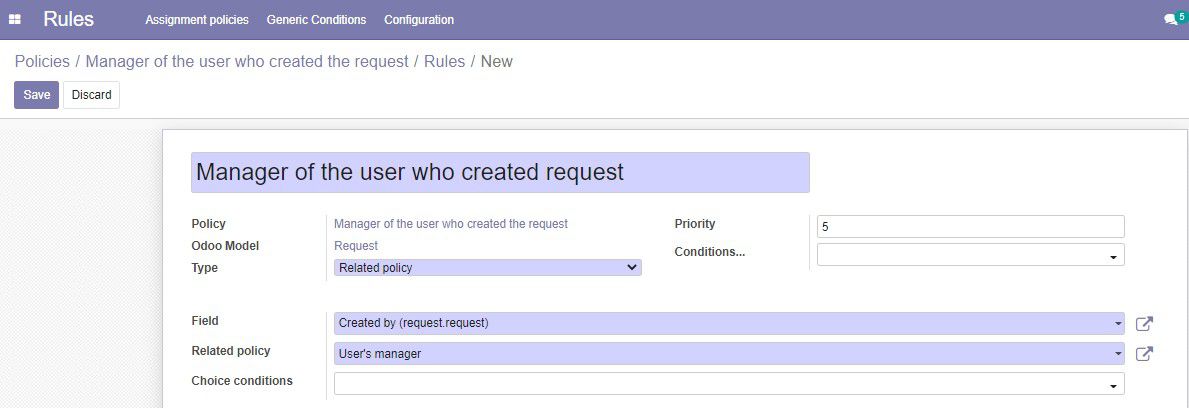Click the Save button
The width and height of the screenshot is (1189, 408).
pyautogui.click(x=36, y=95)
